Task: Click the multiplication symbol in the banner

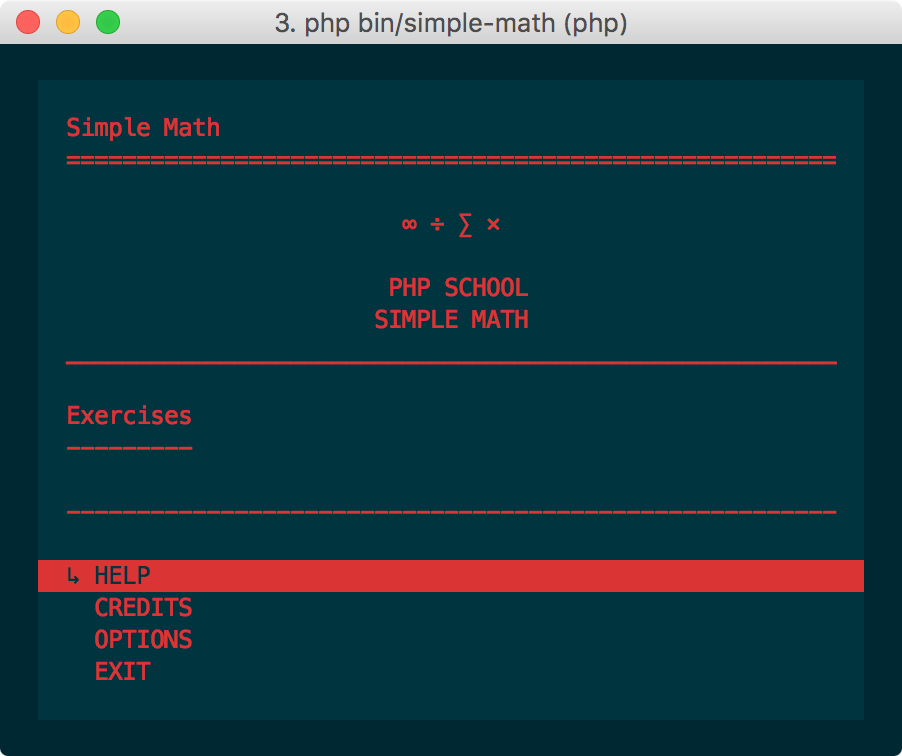Action: [x=493, y=224]
